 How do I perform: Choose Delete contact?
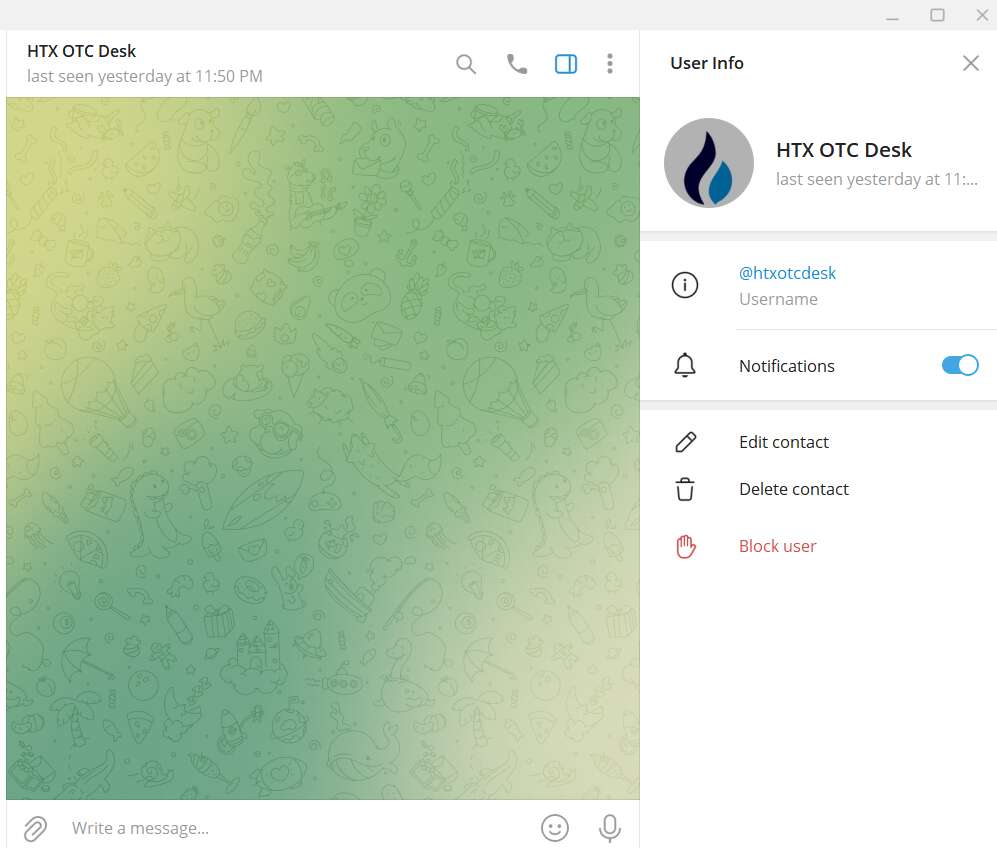click(x=794, y=489)
